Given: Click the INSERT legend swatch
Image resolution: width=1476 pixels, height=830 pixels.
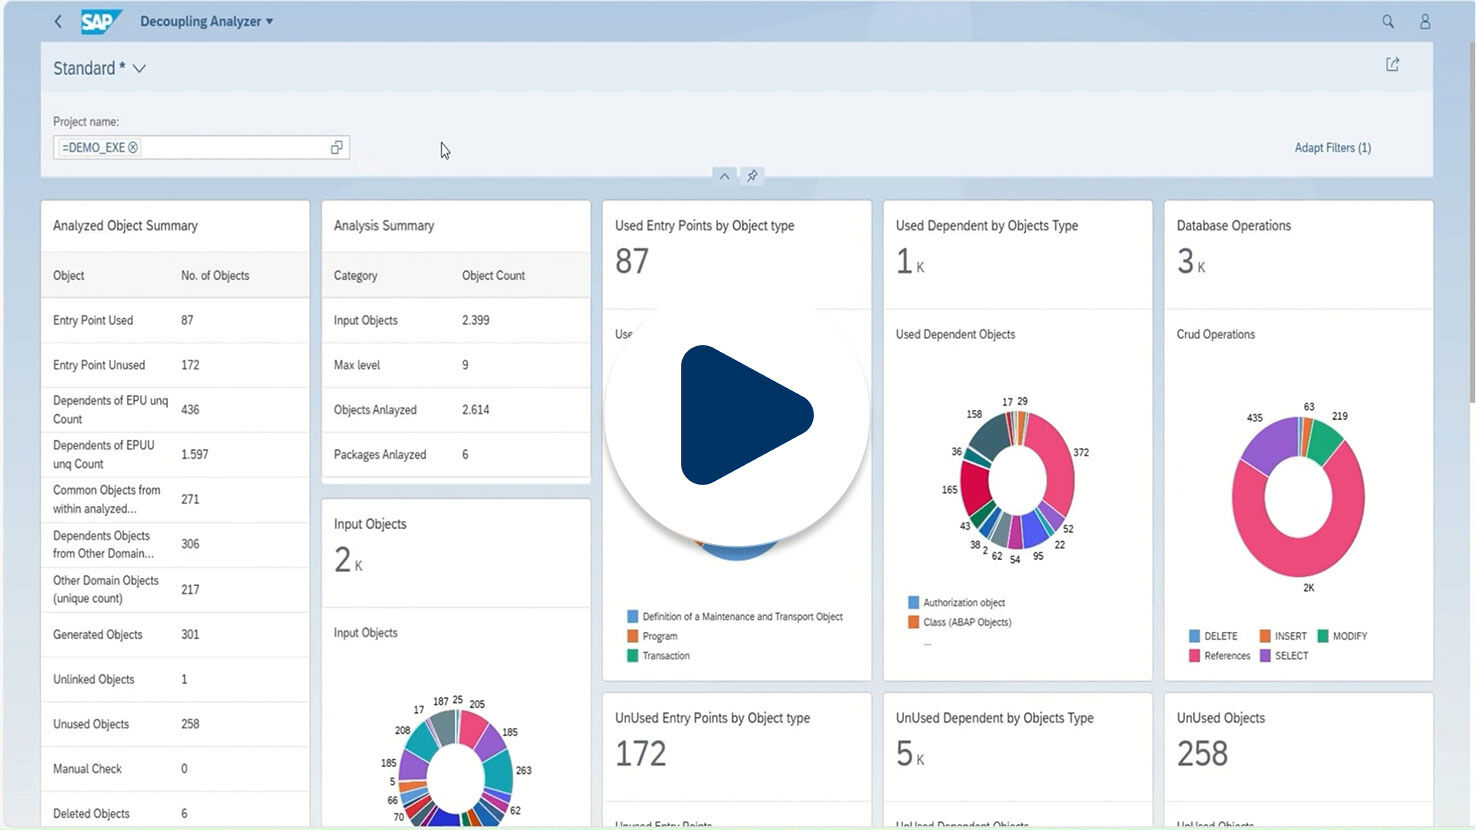Looking at the screenshot, I should click(x=1265, y=636).
